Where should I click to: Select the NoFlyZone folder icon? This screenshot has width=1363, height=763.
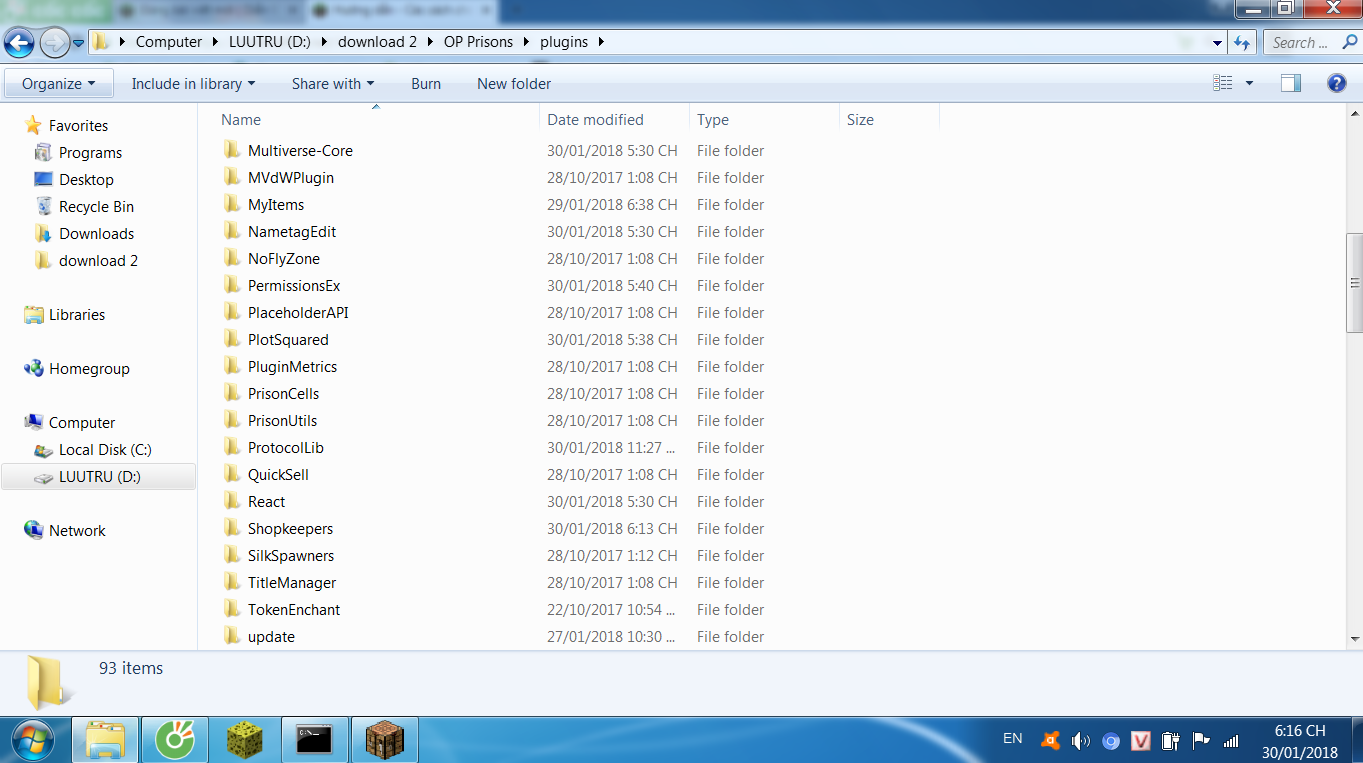click(232, 258)
